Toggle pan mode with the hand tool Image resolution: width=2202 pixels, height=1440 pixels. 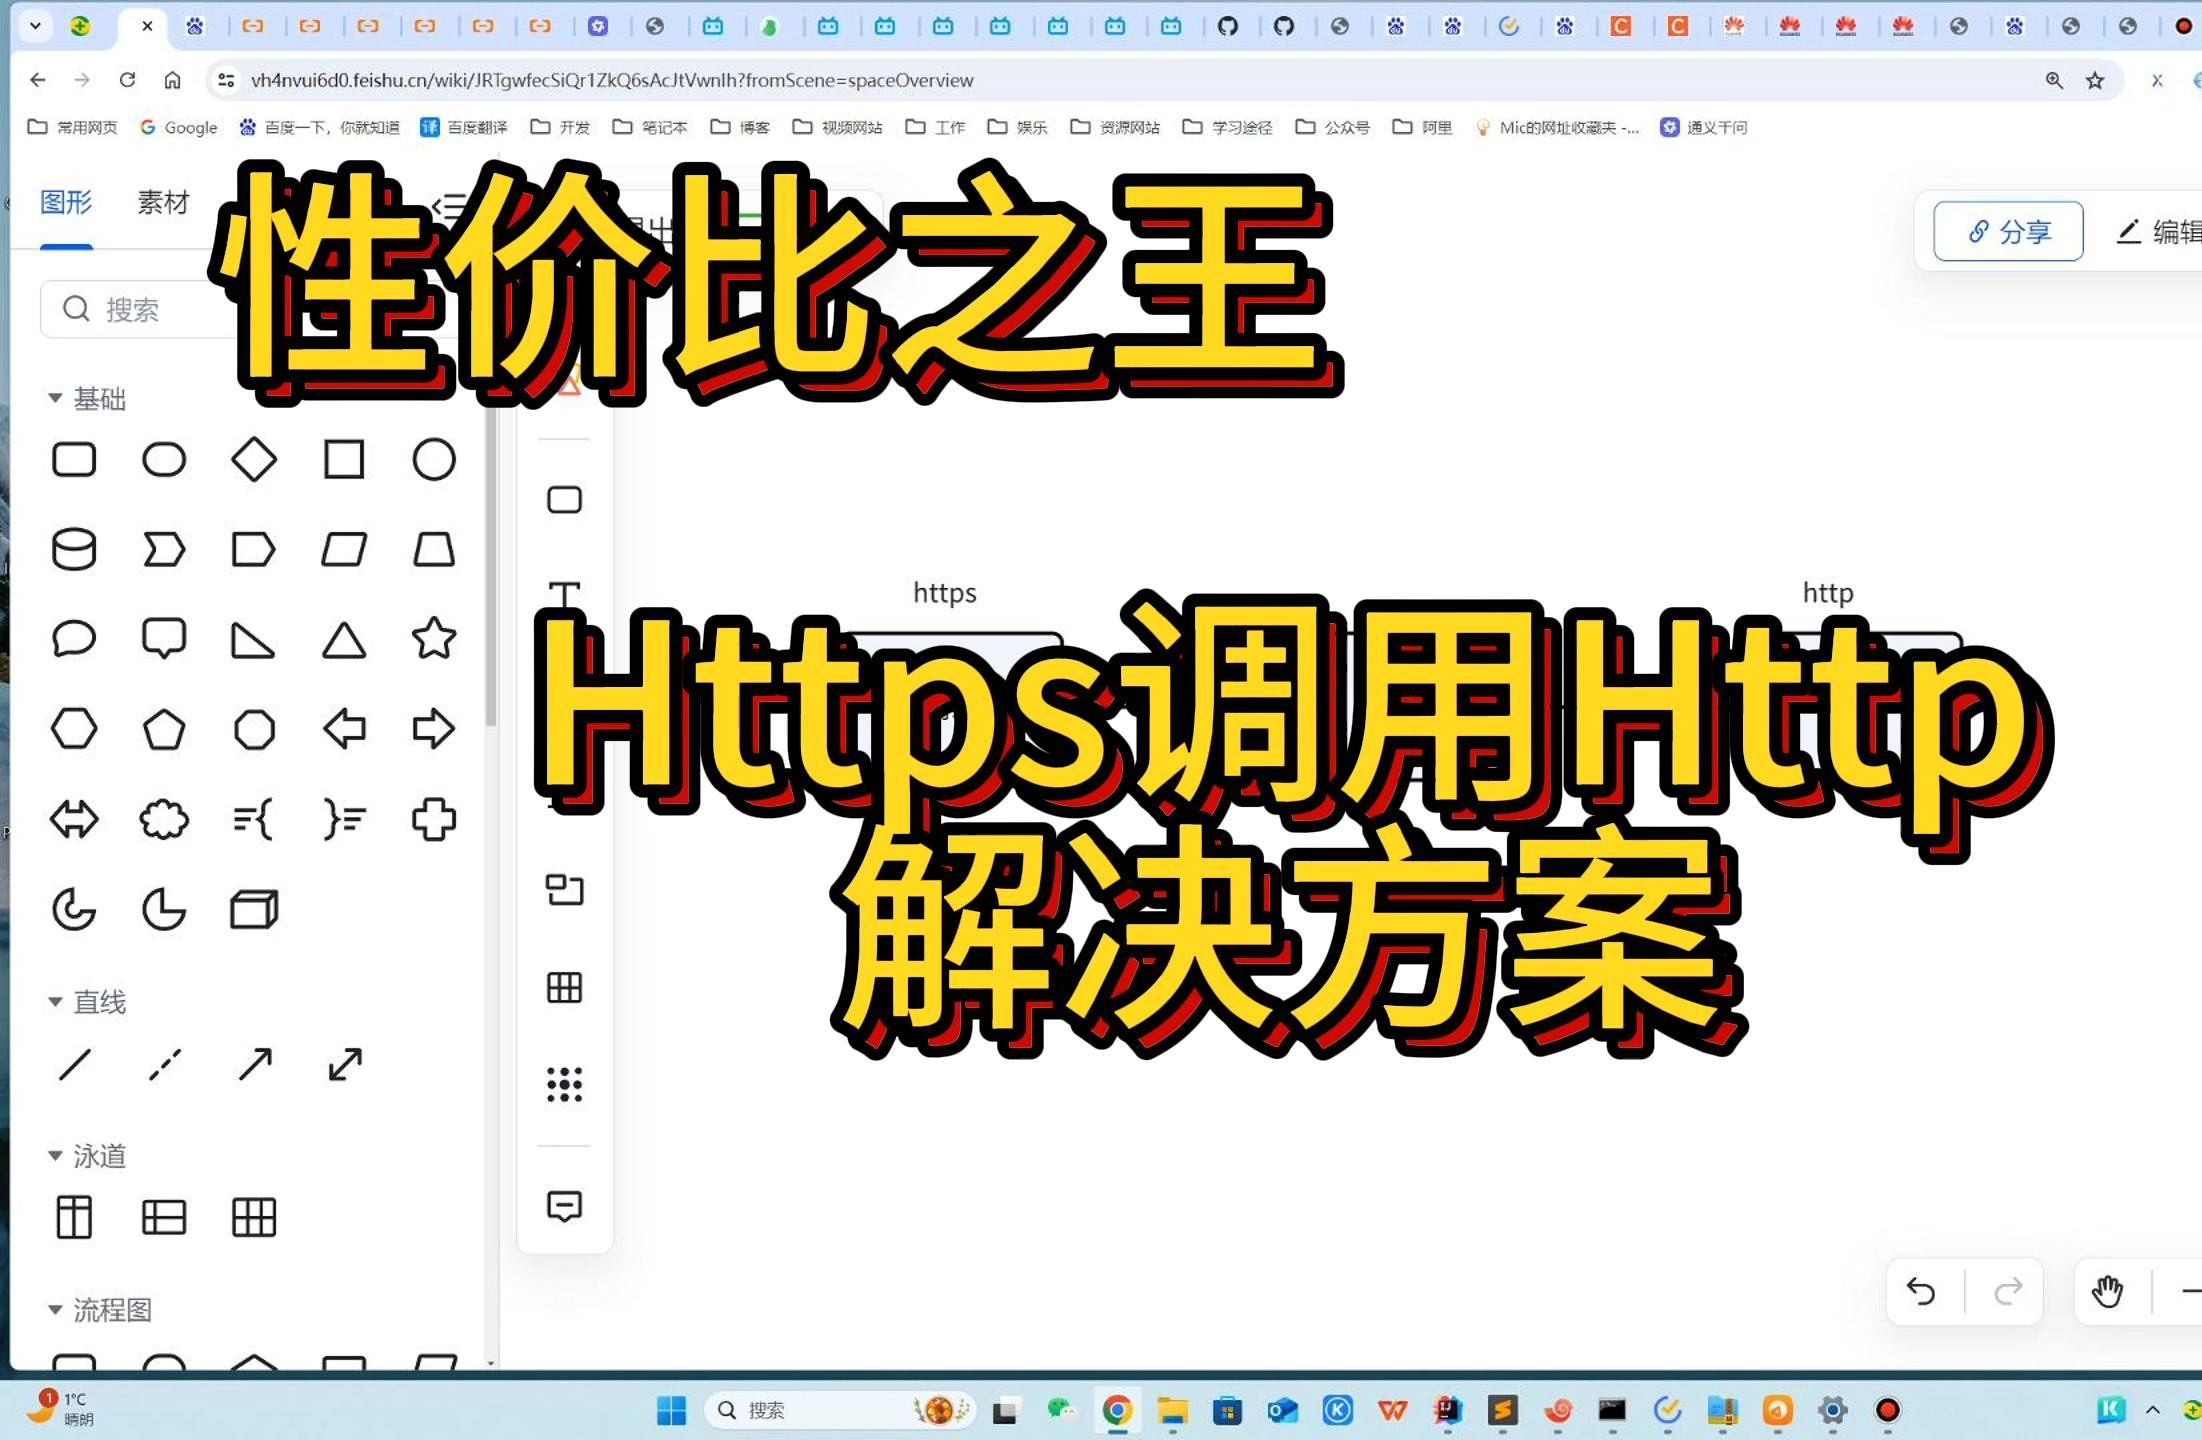tap(2110, 1291)
